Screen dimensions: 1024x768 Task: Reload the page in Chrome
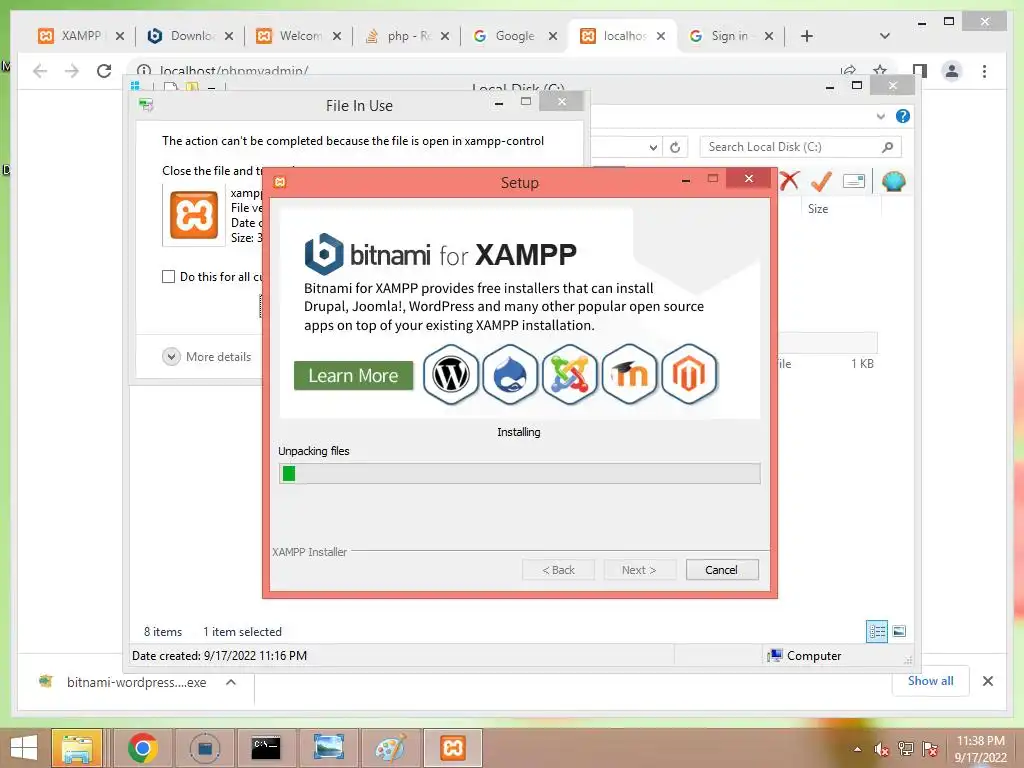click(x=104, y=71)
